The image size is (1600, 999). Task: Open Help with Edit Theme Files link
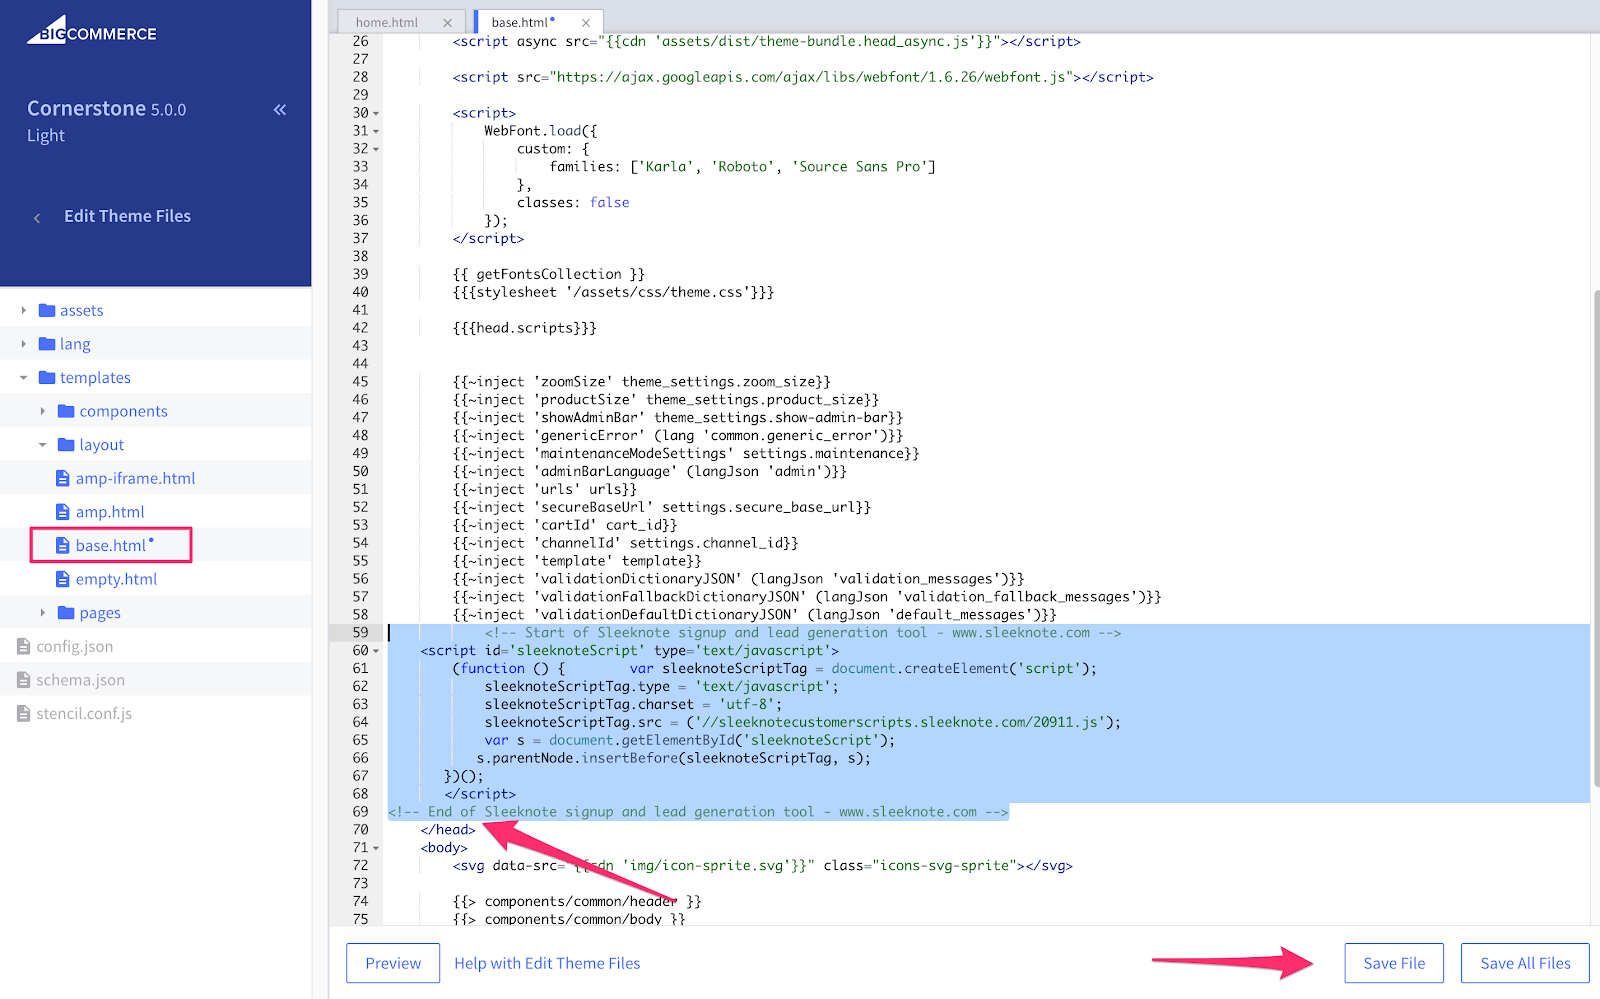coord(547,963)
